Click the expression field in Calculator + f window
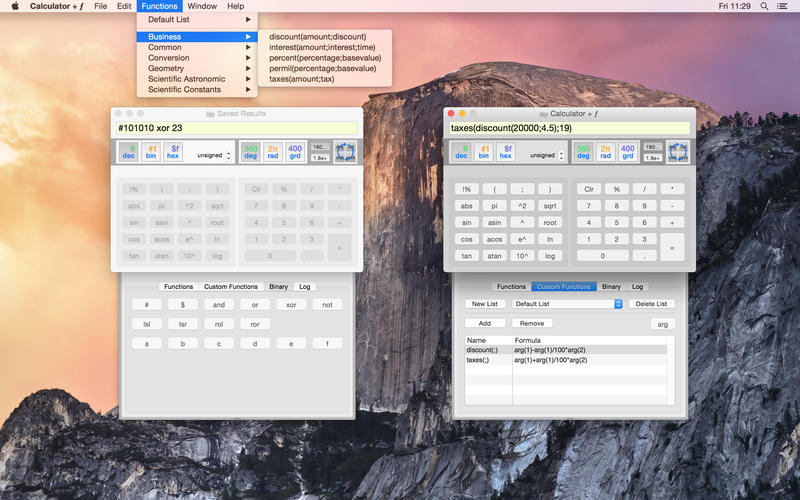Viewport: 800px width, 500px height. coord(569,128)
